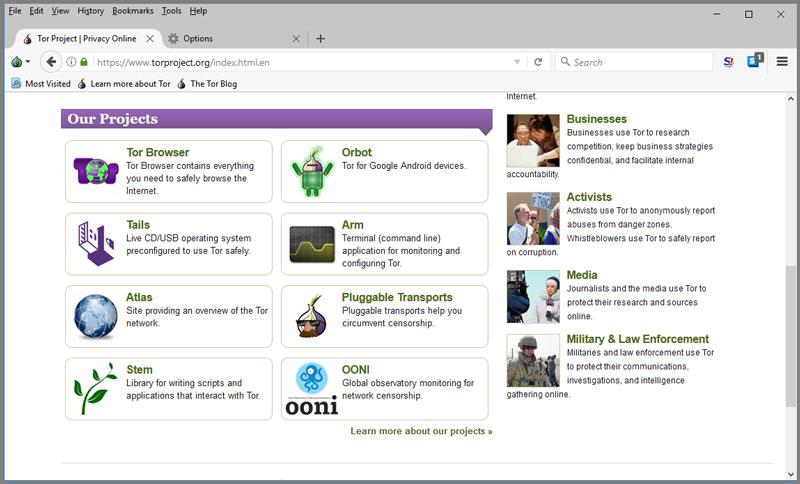Click the Arm graph monitor icon

pos(312,244)
